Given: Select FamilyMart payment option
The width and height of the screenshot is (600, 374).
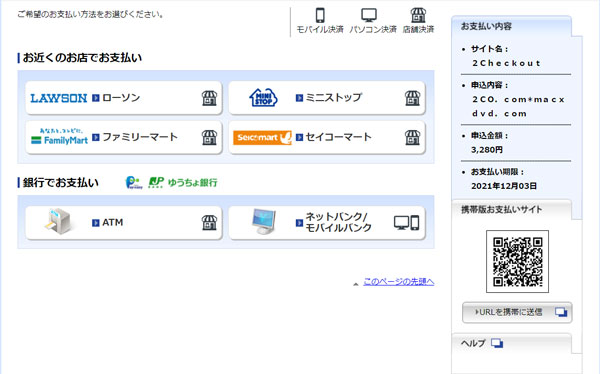Looking at the screenshot, I should tap(124, 137).
